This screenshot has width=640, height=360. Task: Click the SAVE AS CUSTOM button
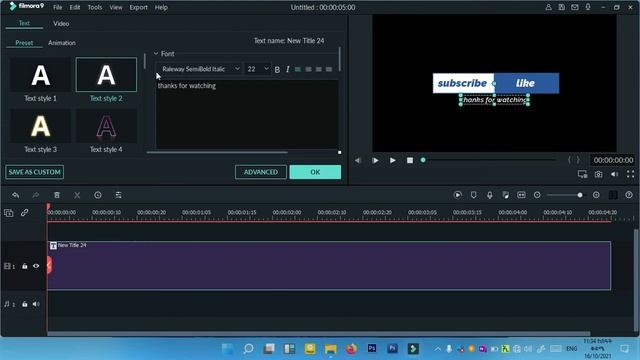(x=35, y=172)
